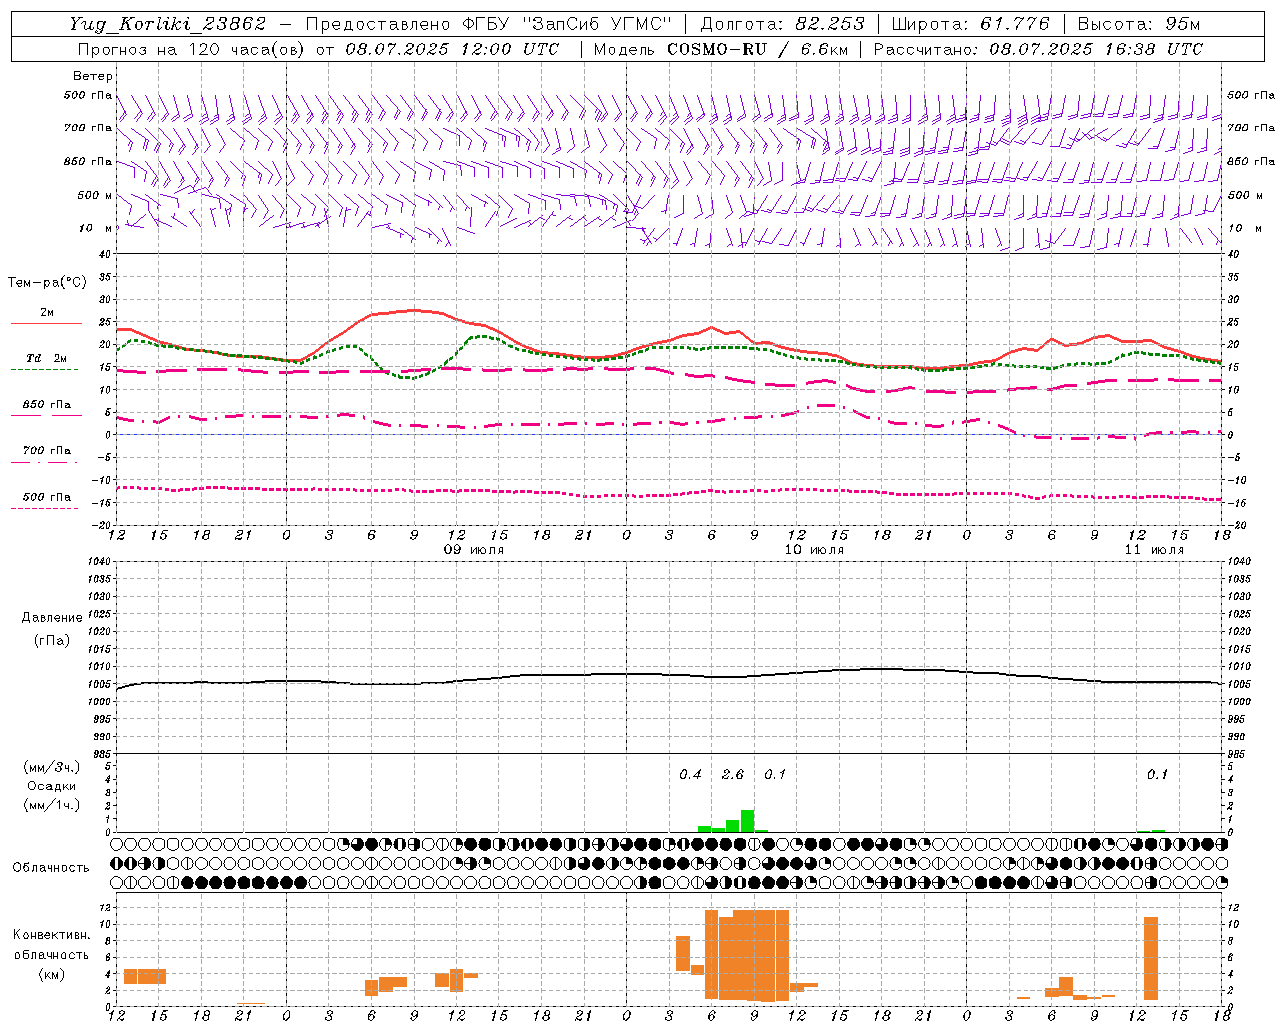1280x1024 pixels.
Task: Select the (мм/3ч.) precipitation unit label
Action: [x=52, y=767]
